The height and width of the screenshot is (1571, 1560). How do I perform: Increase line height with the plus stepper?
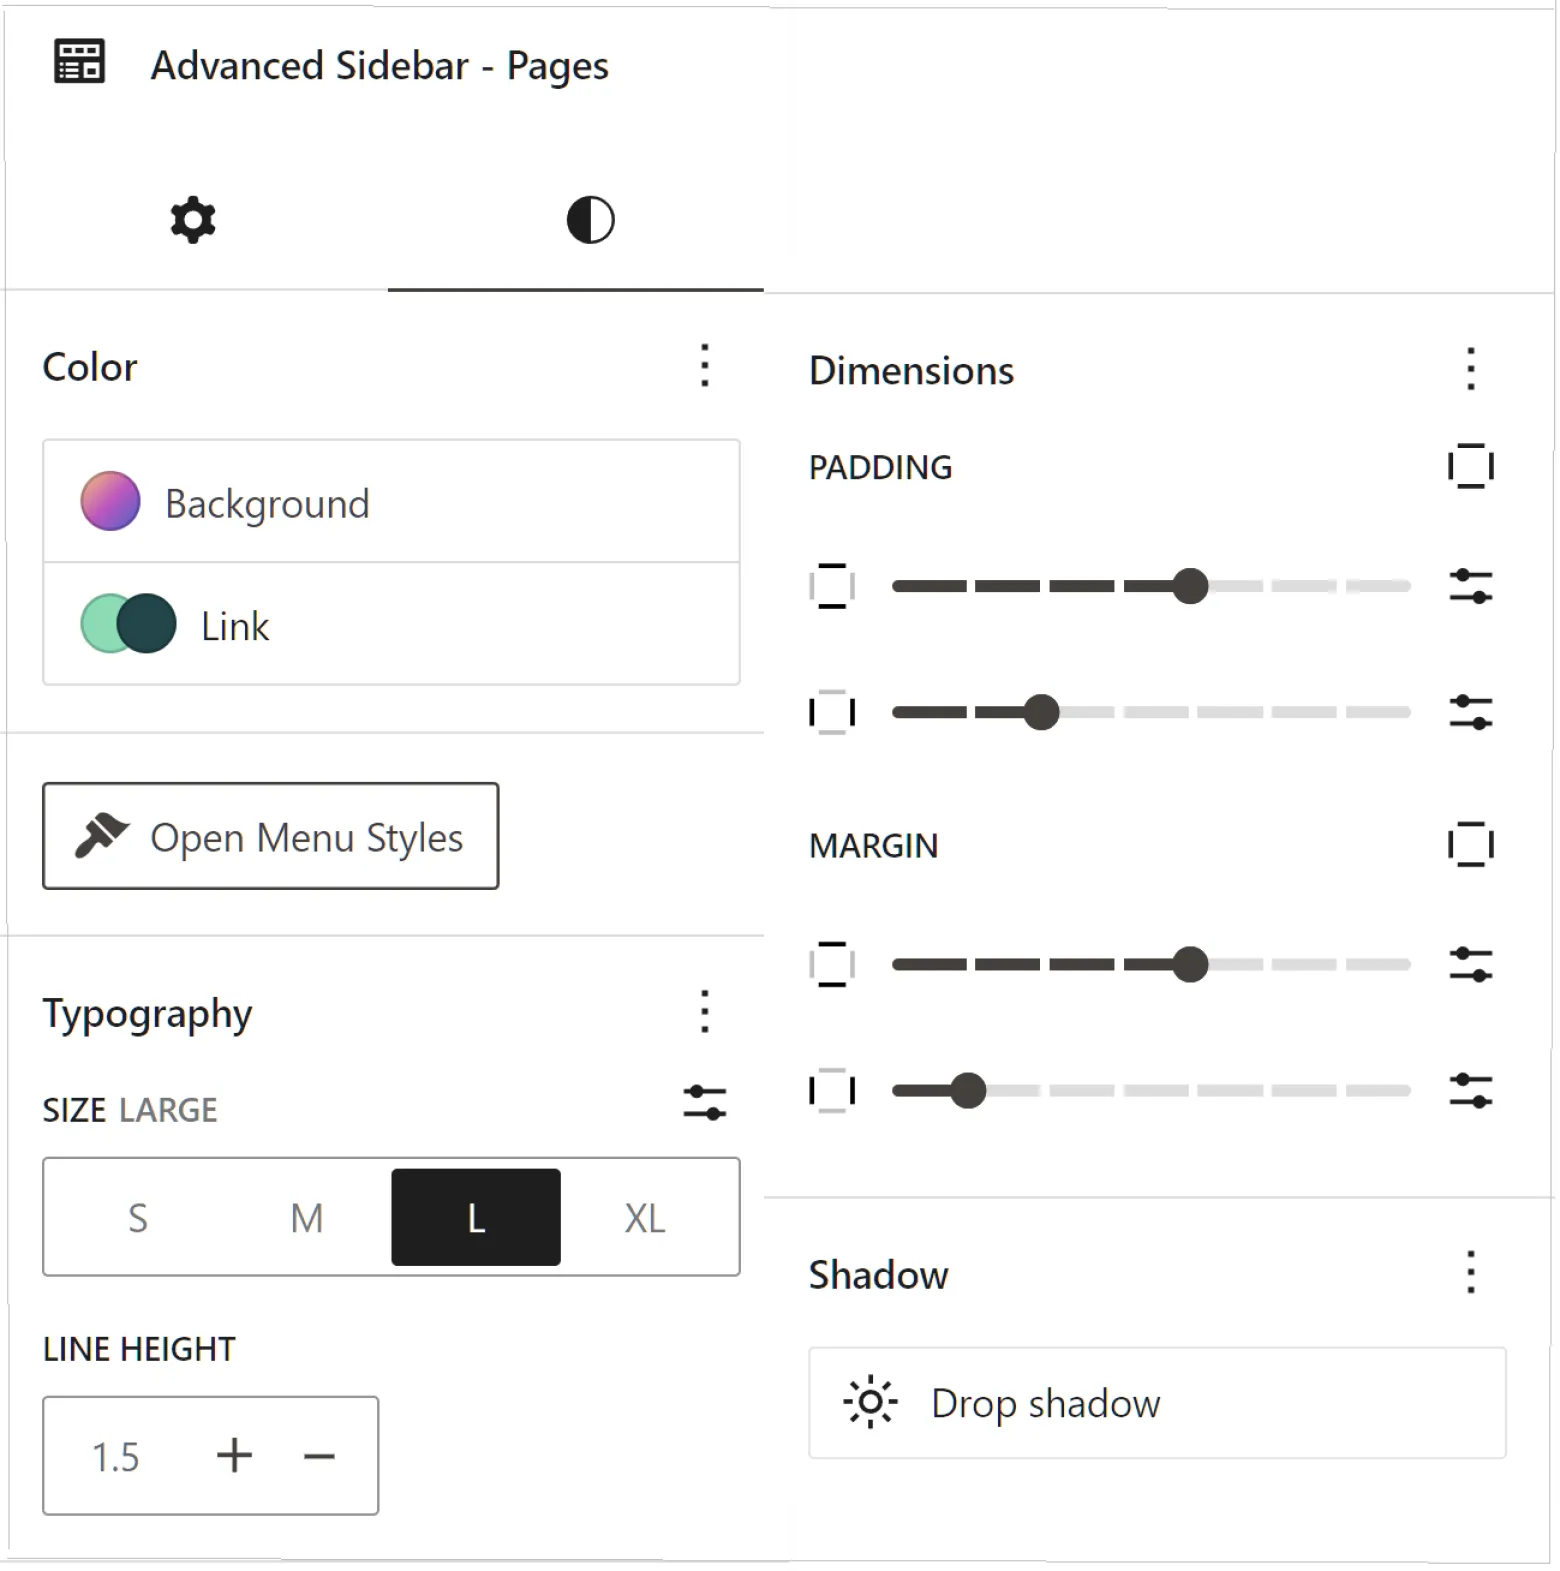[x=234, y=1456]
